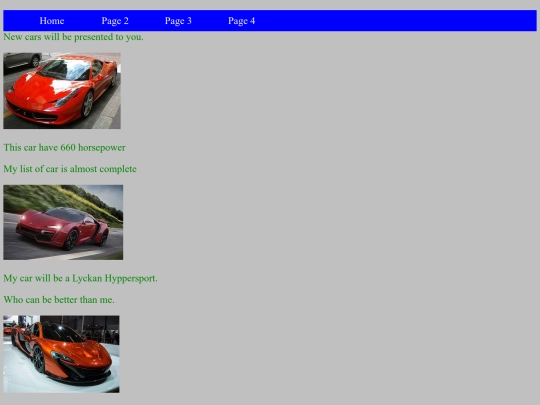Open the Home navigation link

click(52, 21)
